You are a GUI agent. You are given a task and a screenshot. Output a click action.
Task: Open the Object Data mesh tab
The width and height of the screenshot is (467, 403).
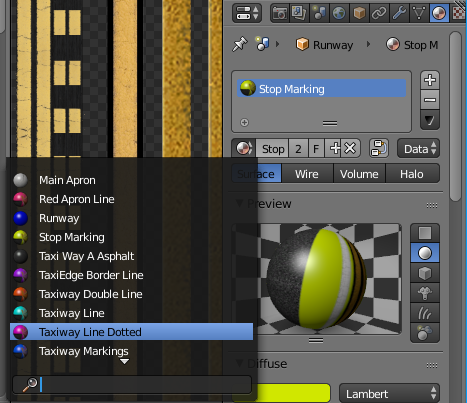(419, 13)
